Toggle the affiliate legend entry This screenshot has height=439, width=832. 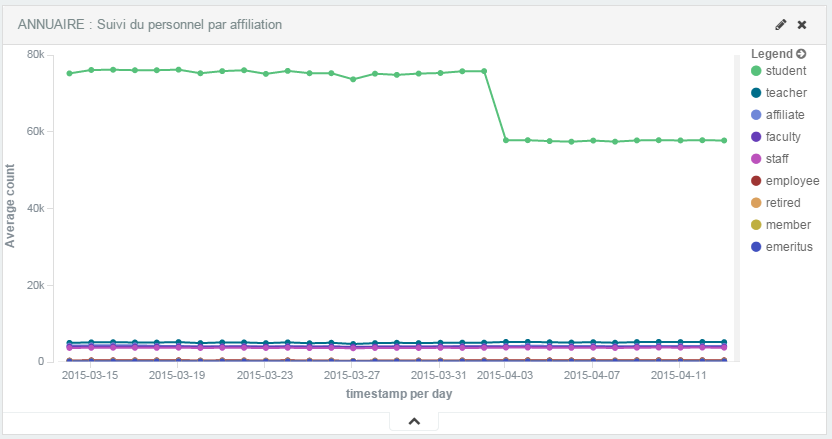(784, 115)
